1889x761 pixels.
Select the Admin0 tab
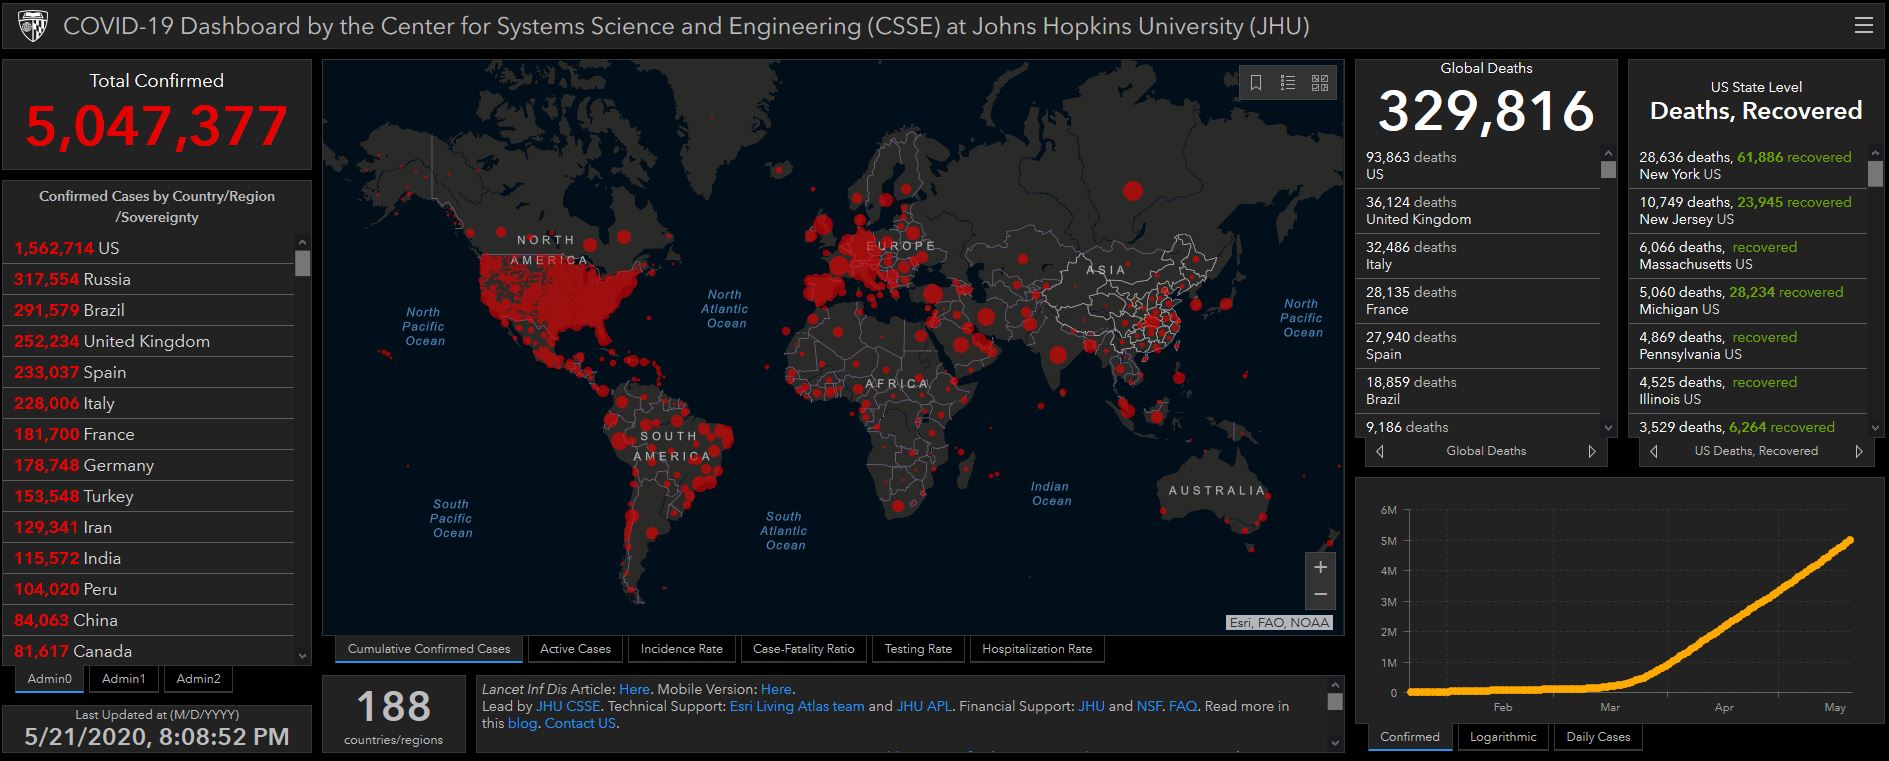pyautogui.click(x=50, y=679)
